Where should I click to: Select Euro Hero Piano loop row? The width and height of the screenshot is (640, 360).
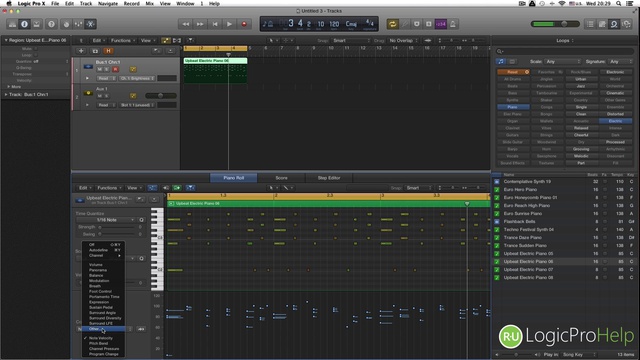564,189
